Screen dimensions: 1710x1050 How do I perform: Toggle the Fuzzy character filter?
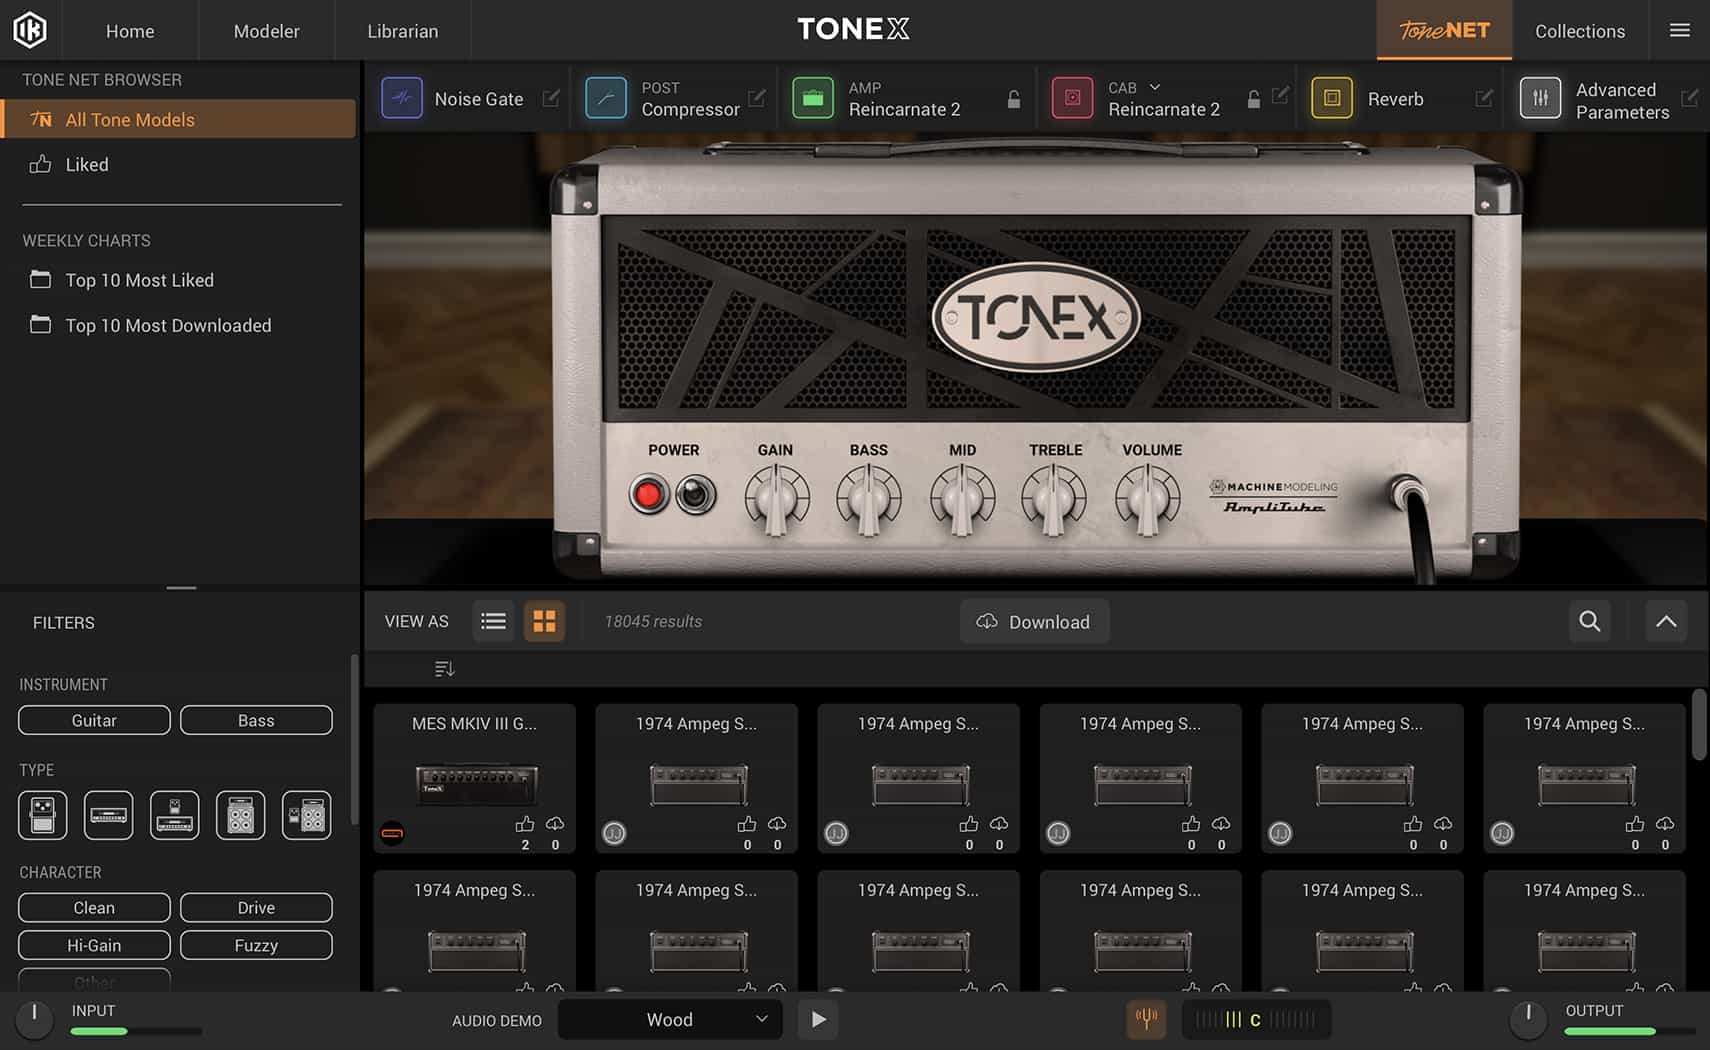[x=256, y=945]
